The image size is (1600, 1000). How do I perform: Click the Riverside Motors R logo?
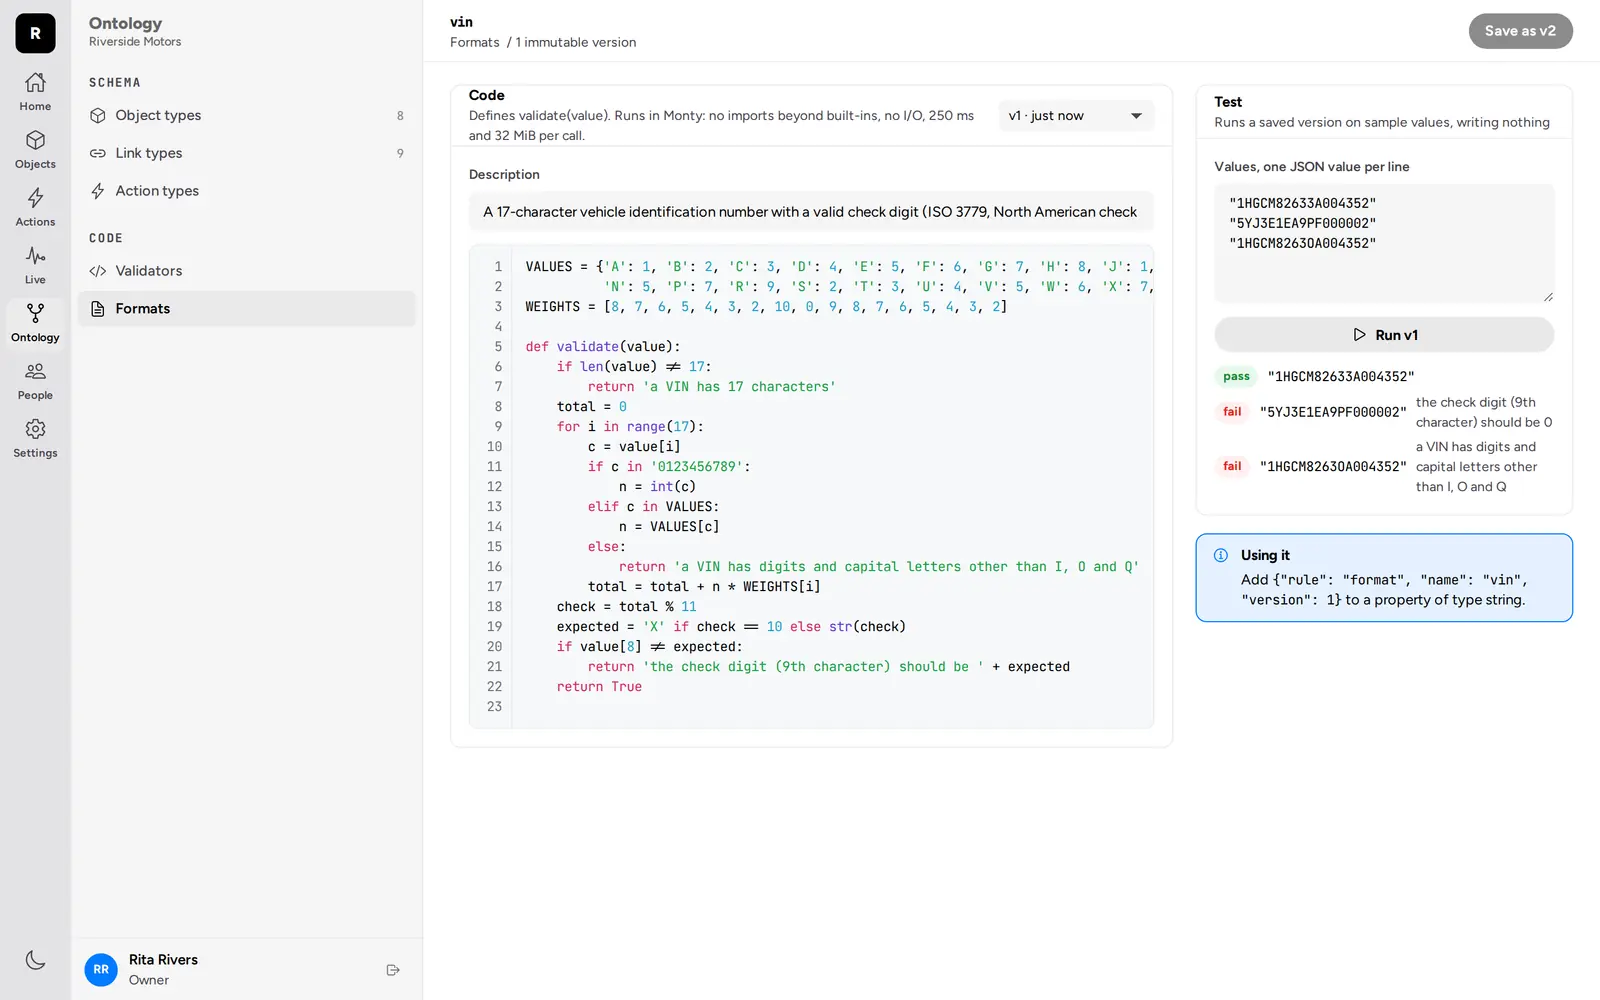[x=35, y=33]
